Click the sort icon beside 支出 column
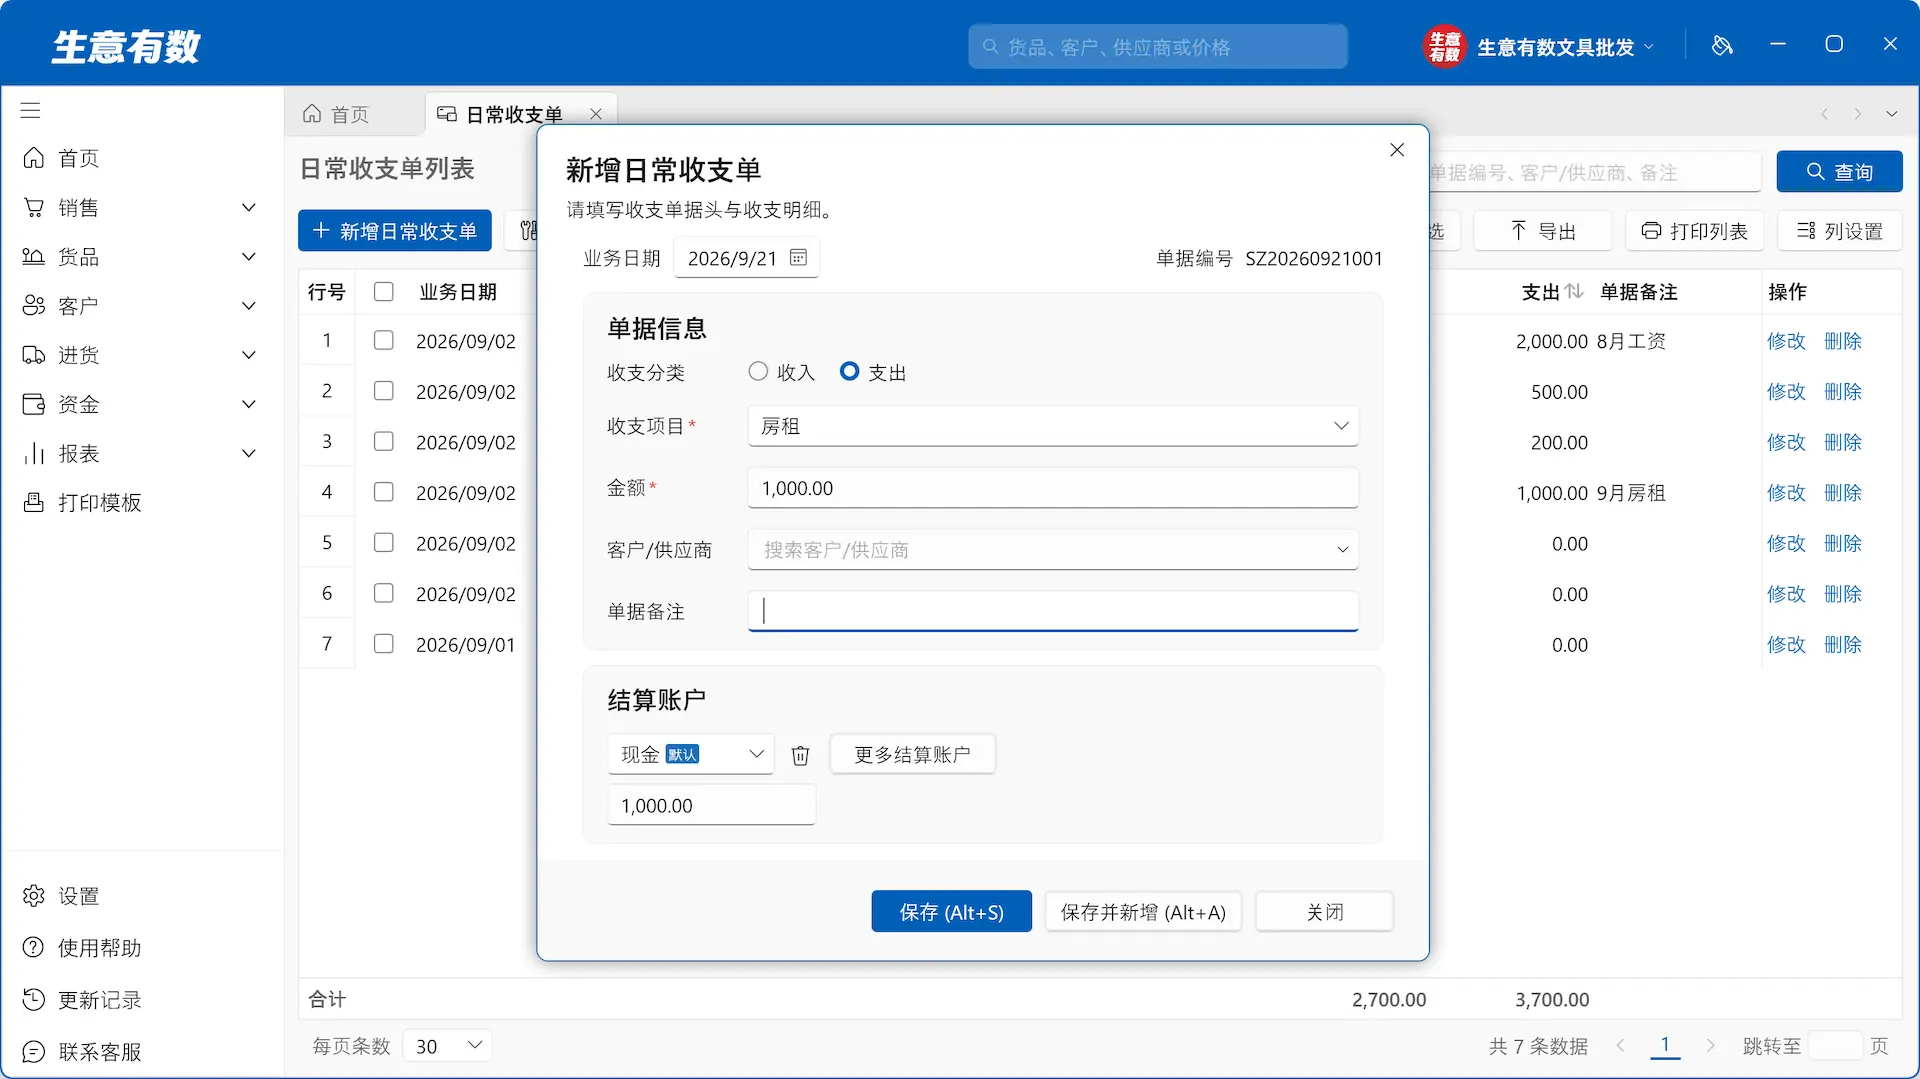The image size is (1920, 1079). (1574, 291)
